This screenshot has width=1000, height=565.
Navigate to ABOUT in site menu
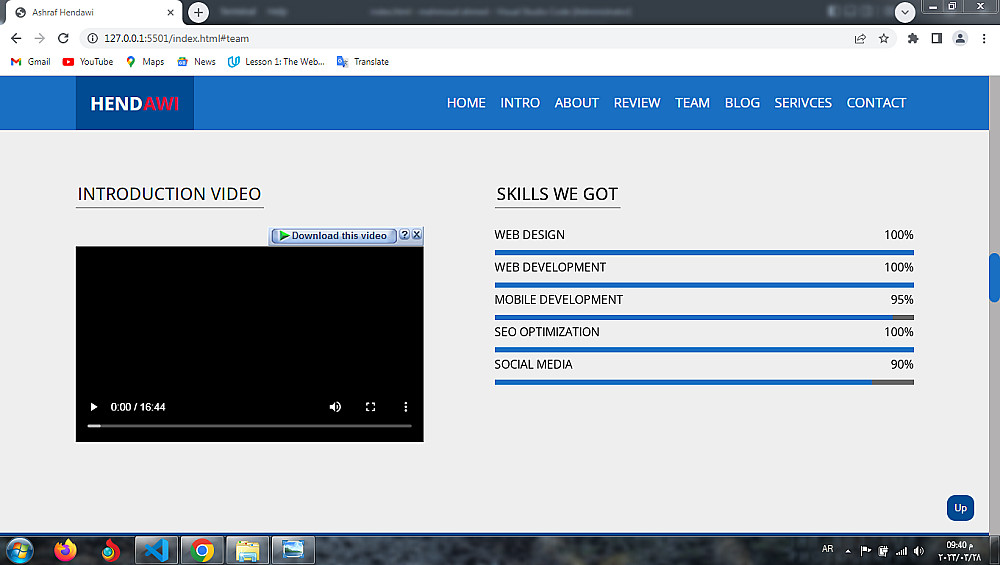point(577,103)
